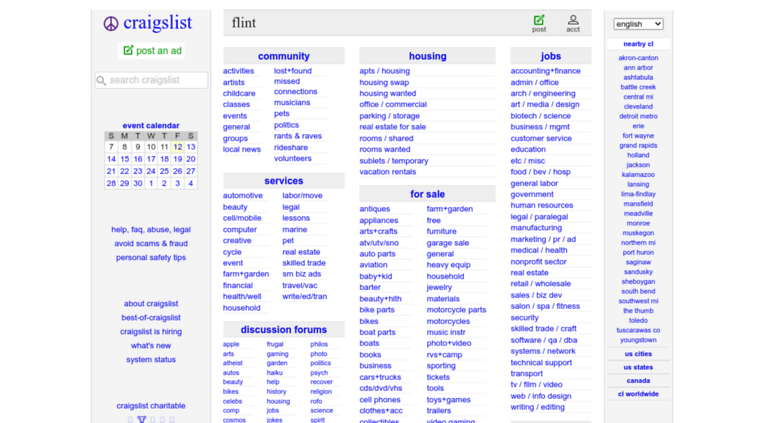This screenshot has width=777, height=423.
Task: Open cell phones for sale
Action: (x=380, y=400)
